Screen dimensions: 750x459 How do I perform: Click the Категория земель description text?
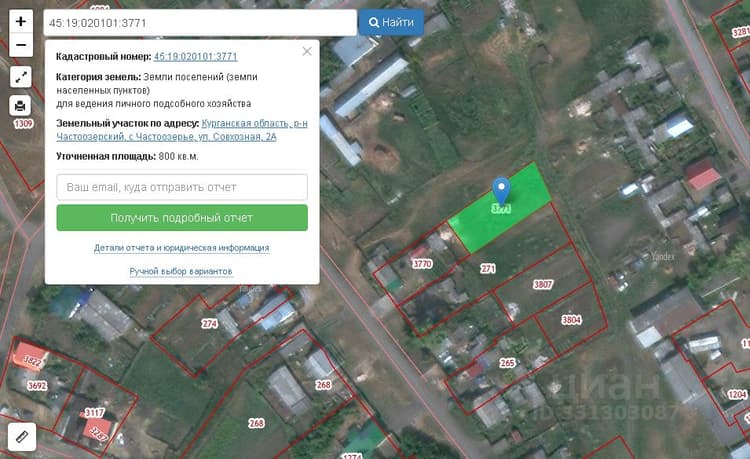(157, 90)
